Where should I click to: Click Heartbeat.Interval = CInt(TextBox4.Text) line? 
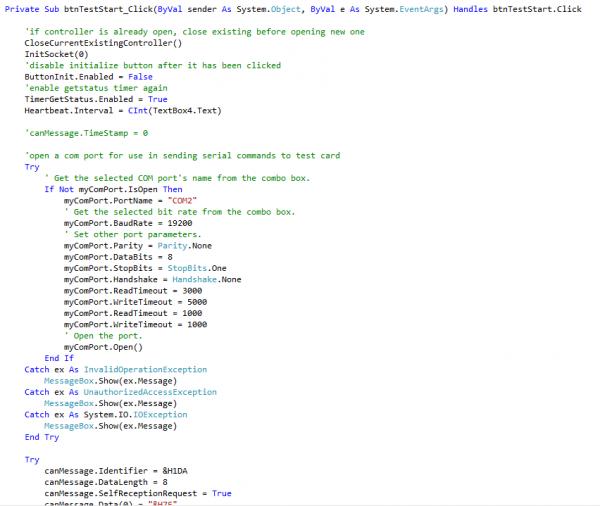pyautogui.click(x=123, y=111)
